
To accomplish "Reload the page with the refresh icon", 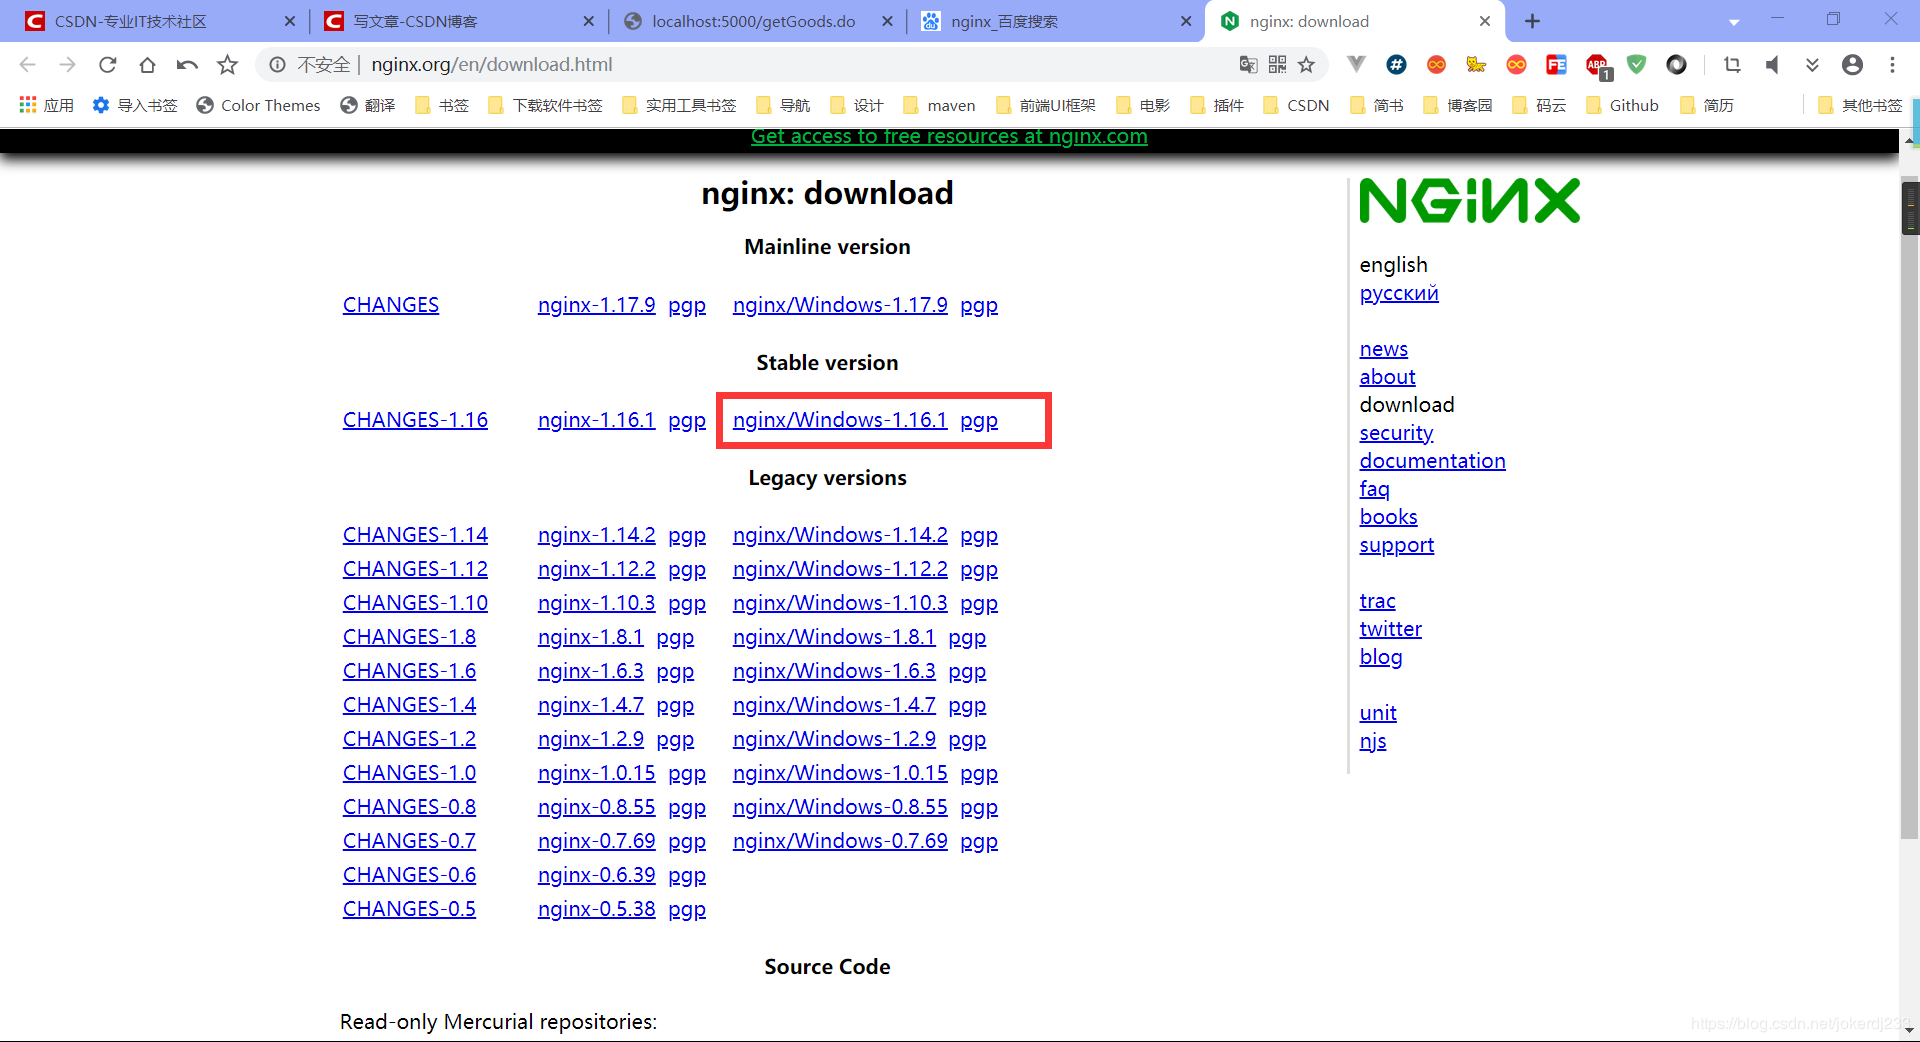I will (108, 65).
